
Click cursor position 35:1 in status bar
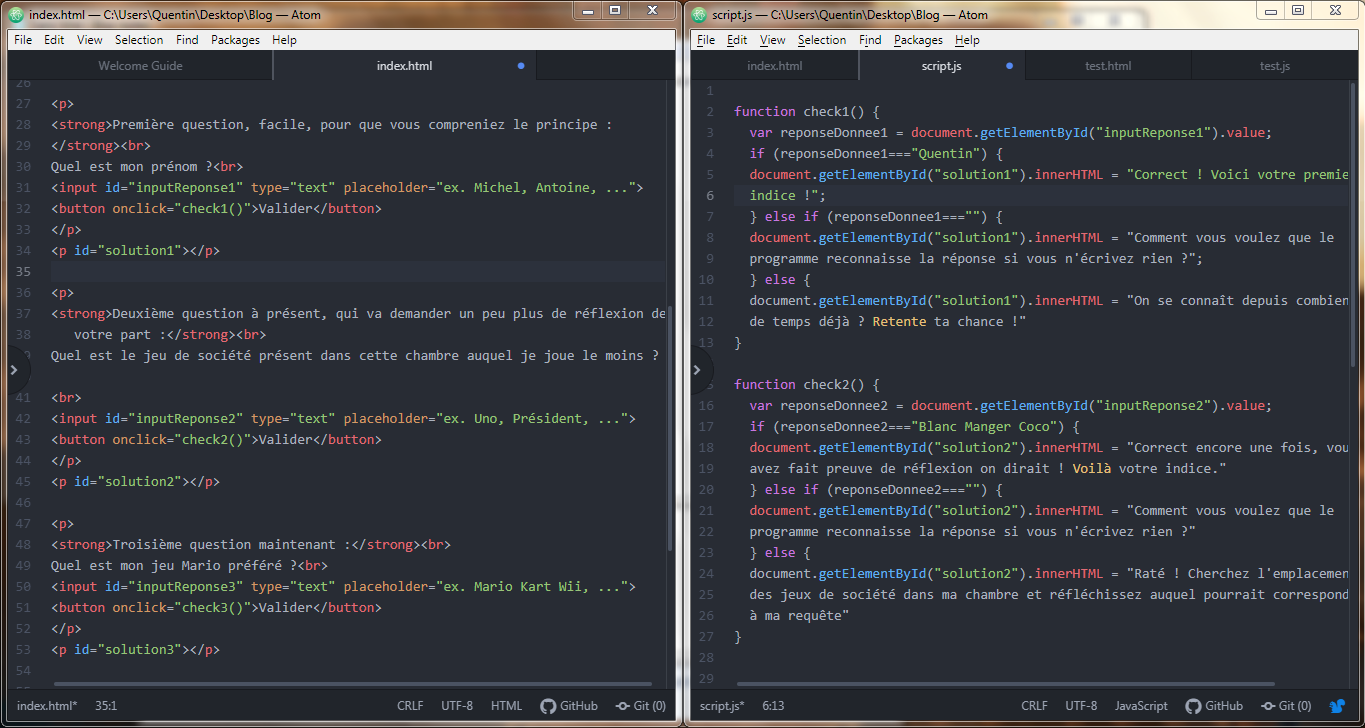(x=106, y=705)
